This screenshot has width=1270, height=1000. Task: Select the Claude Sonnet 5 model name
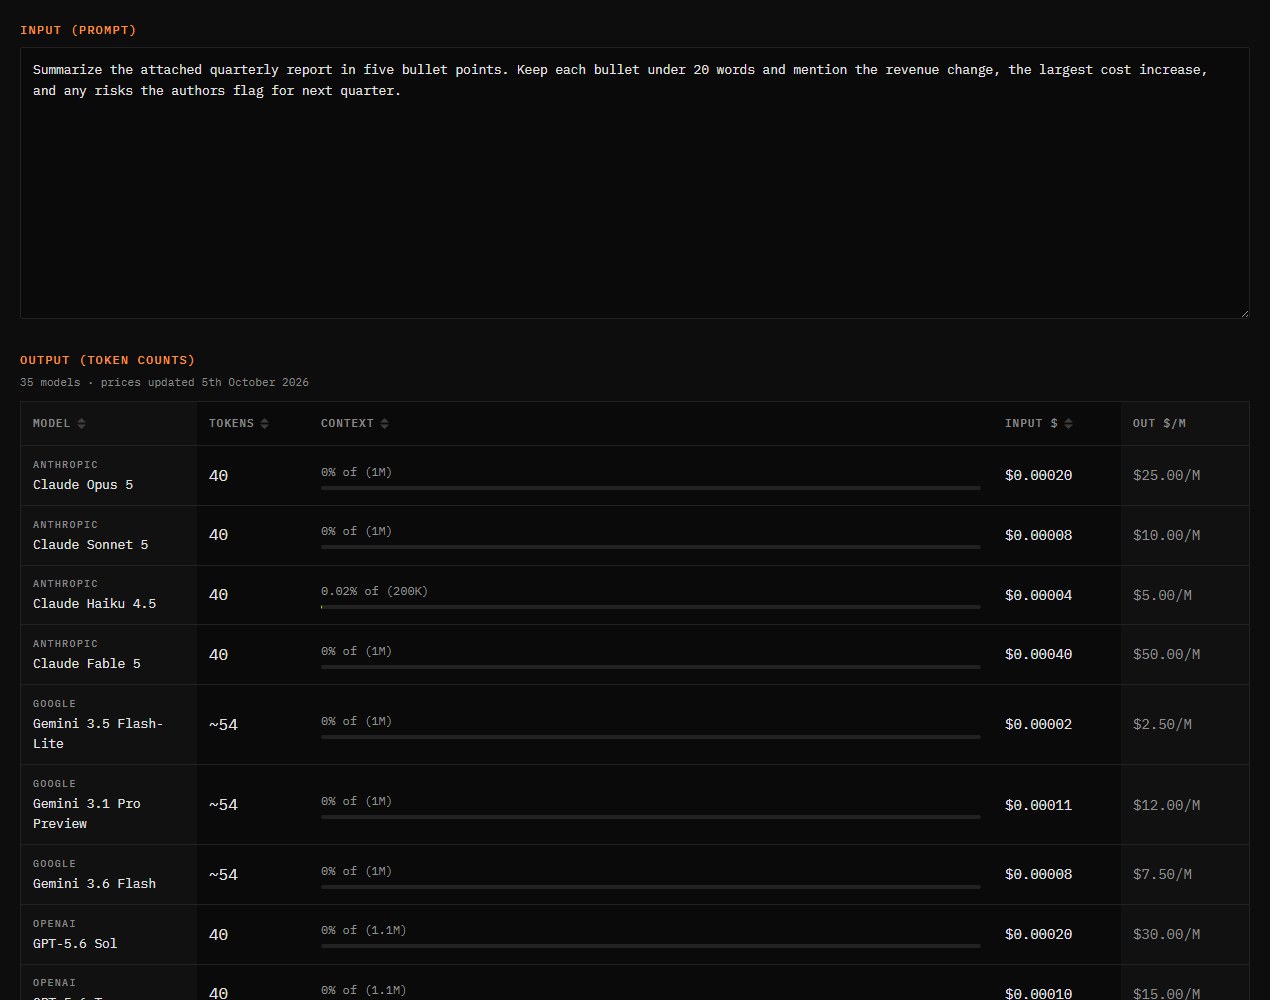click(90, 545)
